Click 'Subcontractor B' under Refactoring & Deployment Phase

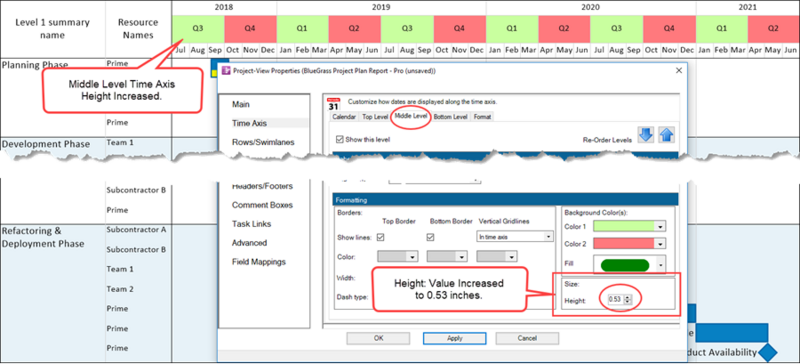[x=136, y=250]
